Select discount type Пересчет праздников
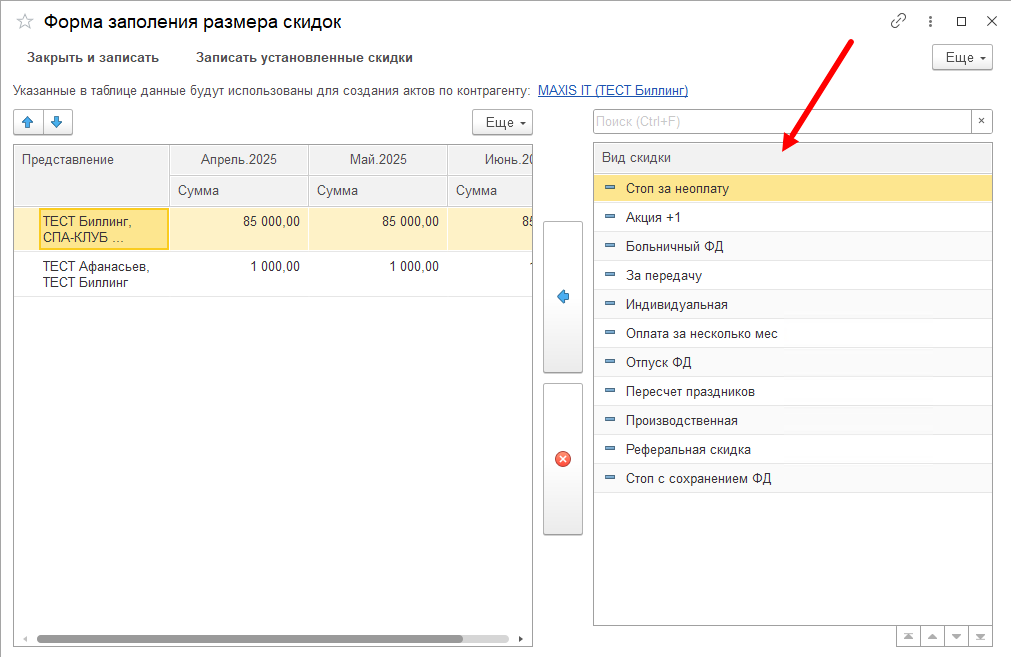Image resolution: width=1011 pixels, height=657 pixels. point(792,391)
